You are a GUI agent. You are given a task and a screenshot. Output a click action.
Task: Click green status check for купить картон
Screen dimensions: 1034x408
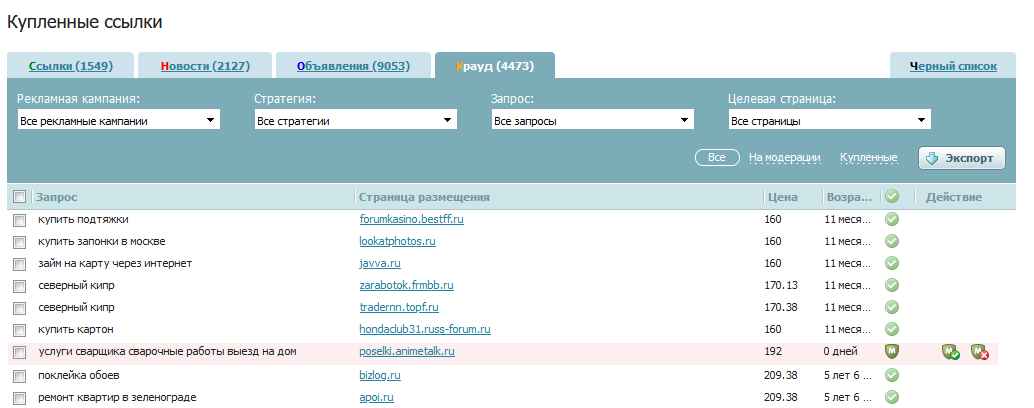click(x=892, y=329)
